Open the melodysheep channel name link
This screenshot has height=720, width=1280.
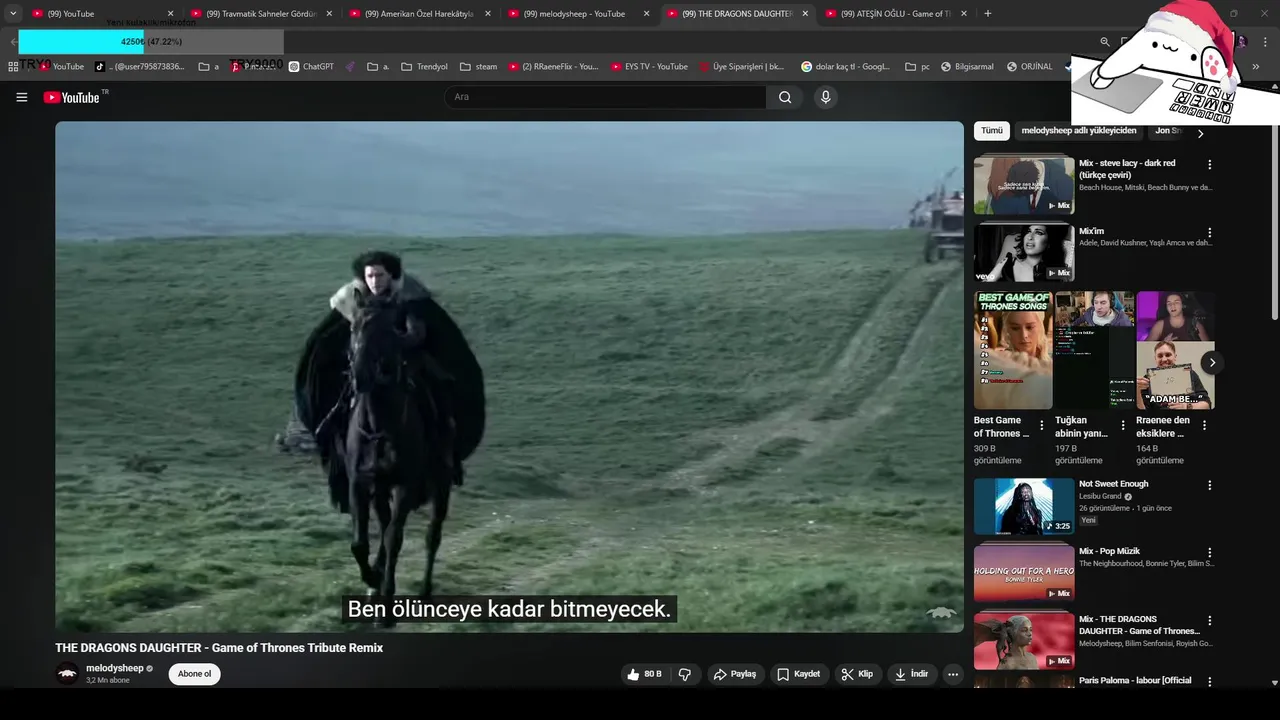pyautogui.click(x=114, y=668)
